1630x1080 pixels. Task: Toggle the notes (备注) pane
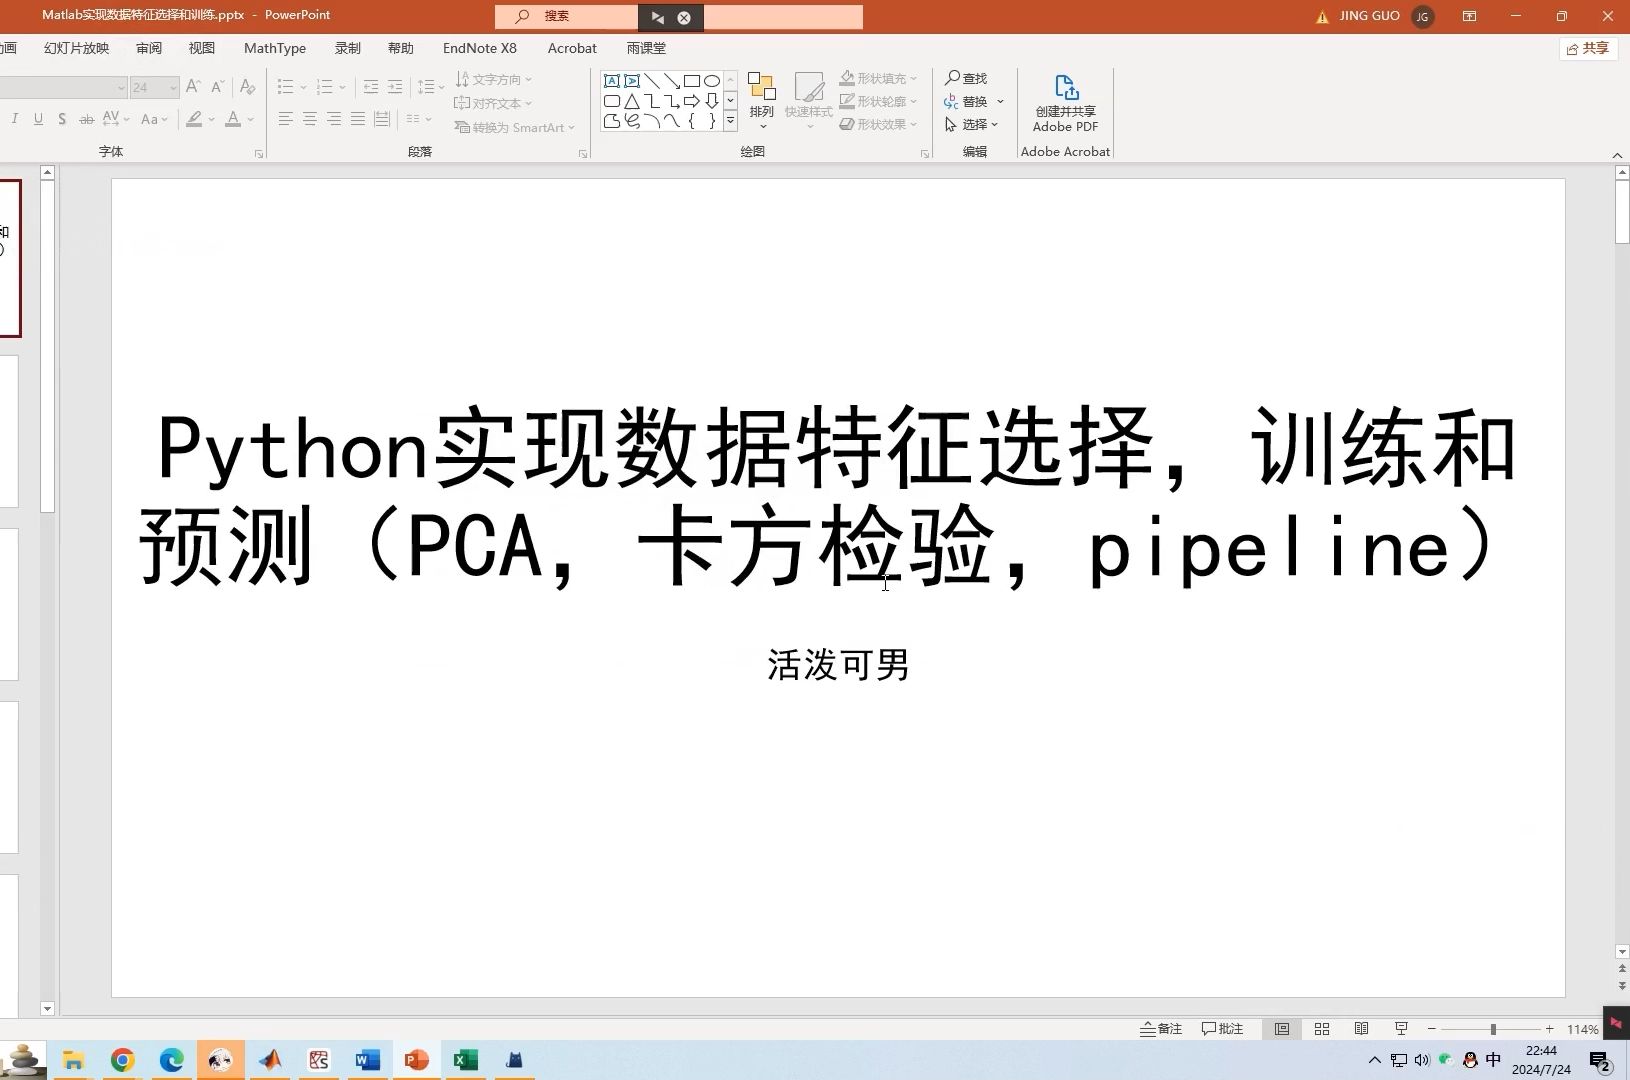point(1161,1029)
